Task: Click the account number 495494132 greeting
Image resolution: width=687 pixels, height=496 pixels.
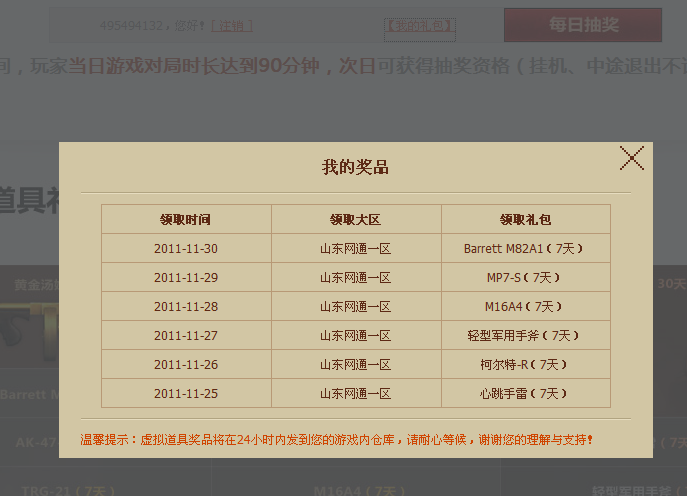Action: coord(152,26)
